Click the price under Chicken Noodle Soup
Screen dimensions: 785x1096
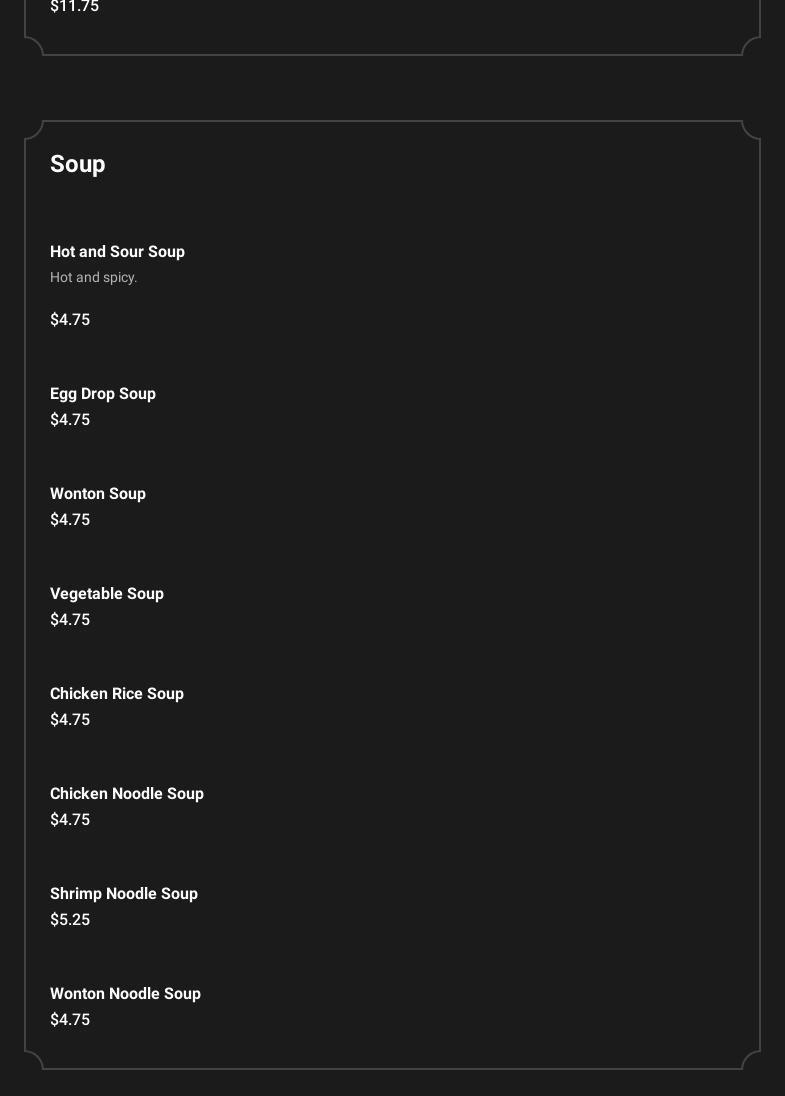70,820
